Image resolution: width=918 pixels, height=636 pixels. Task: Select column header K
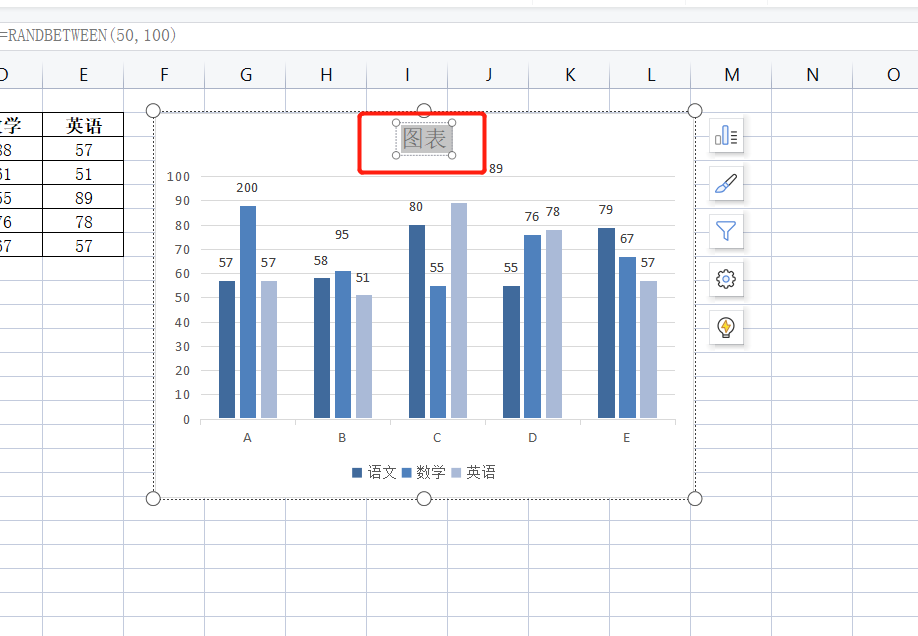(569, 75)
